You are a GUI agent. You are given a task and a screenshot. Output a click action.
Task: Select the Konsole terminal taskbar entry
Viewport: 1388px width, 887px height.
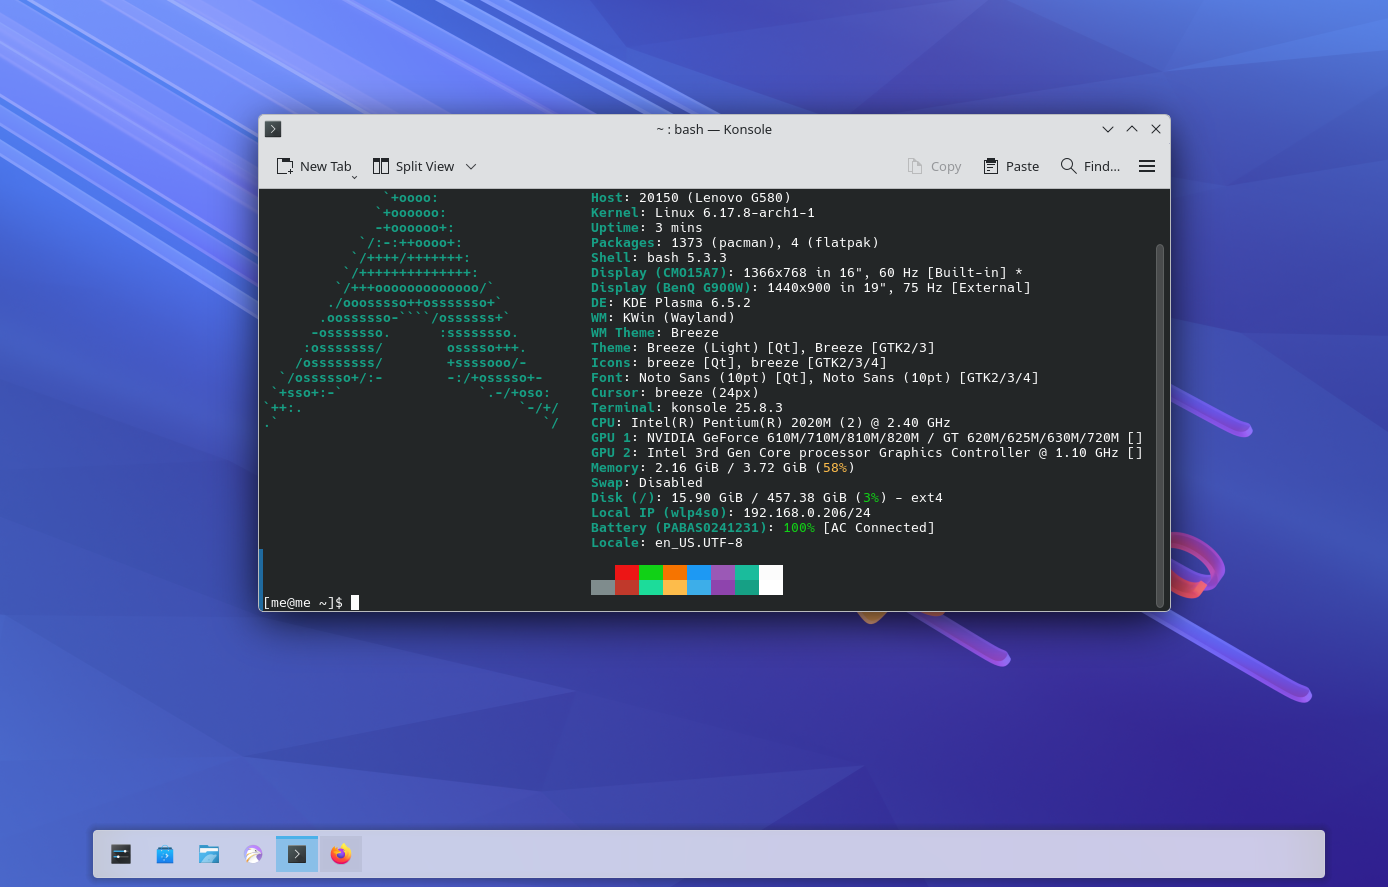click(x=297, y=854)
